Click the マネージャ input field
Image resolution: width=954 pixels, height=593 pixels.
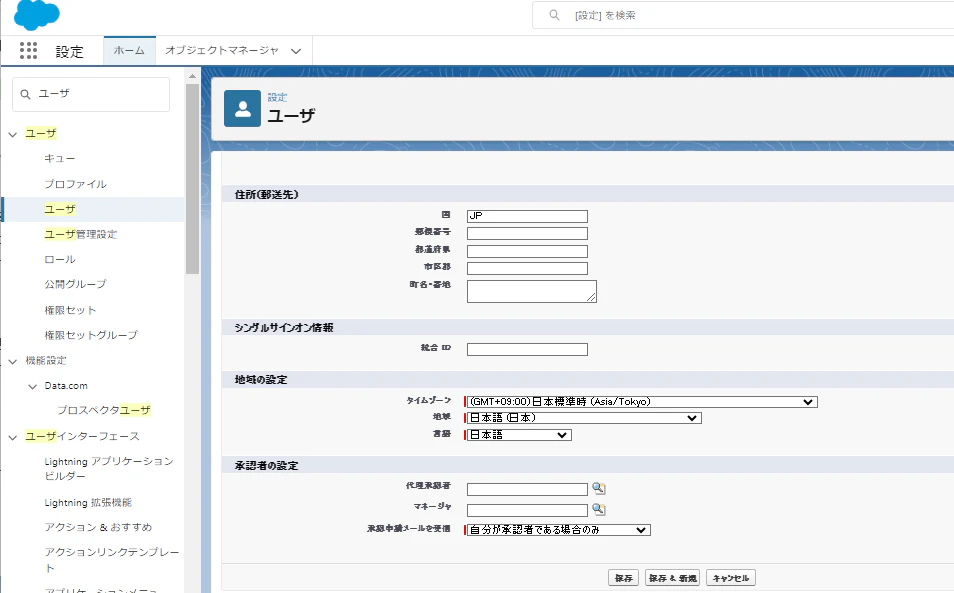[527, 510]
